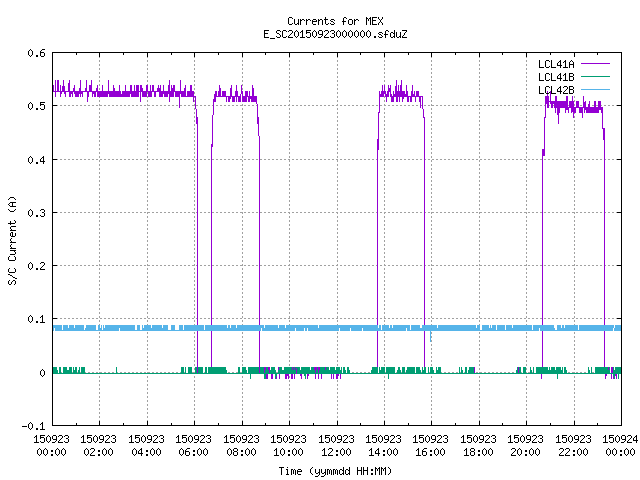This screenshot has height=480, width=640.
Task: Click the 150923 02:00 x-axis tick label
Action: pyautogui.click(x=99, y=445)
